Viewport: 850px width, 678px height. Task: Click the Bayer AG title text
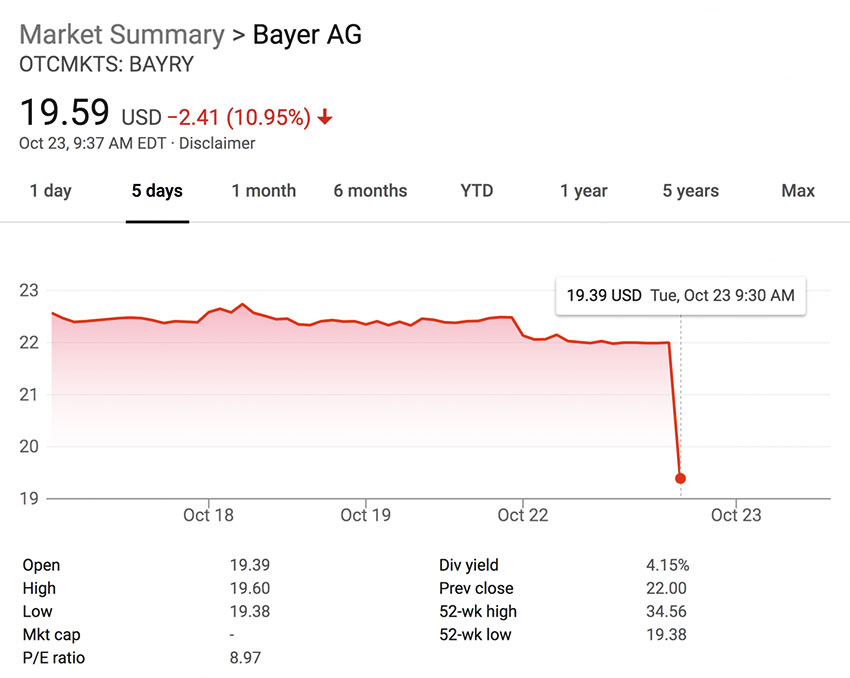pyautogui.click(x=307, y=34)
